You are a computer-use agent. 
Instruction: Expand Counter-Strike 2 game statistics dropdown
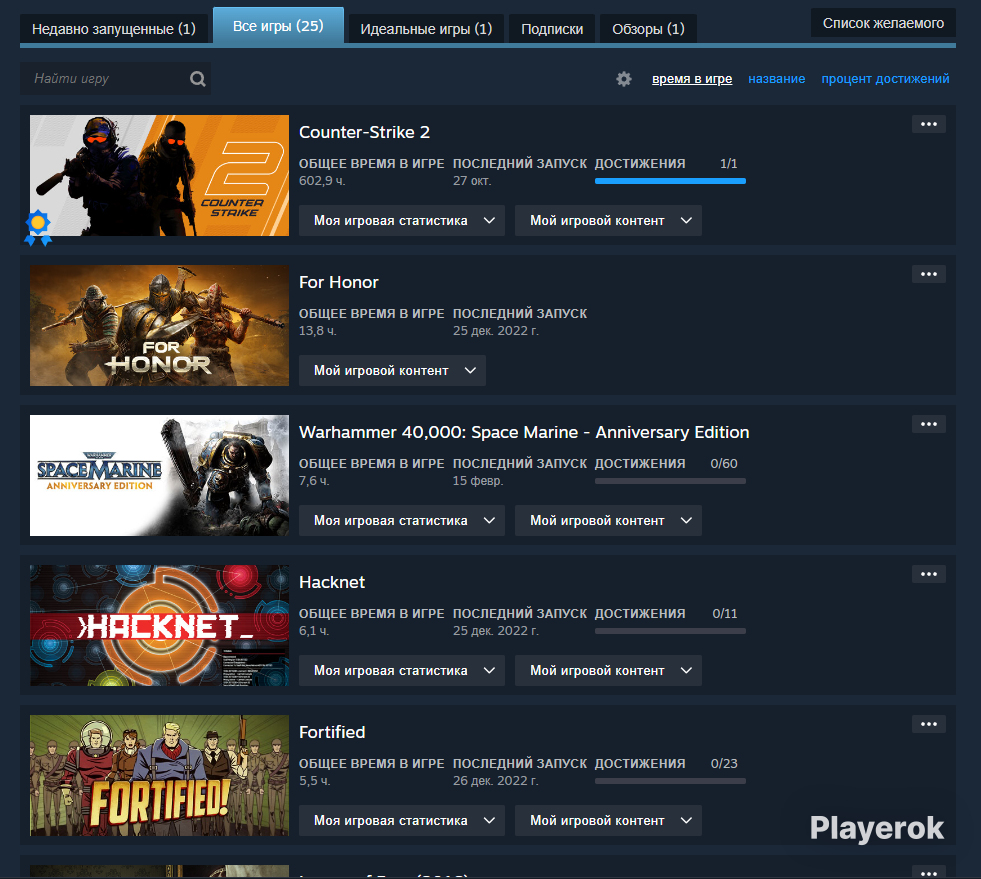pyautogui.click(x=402, y=221)
